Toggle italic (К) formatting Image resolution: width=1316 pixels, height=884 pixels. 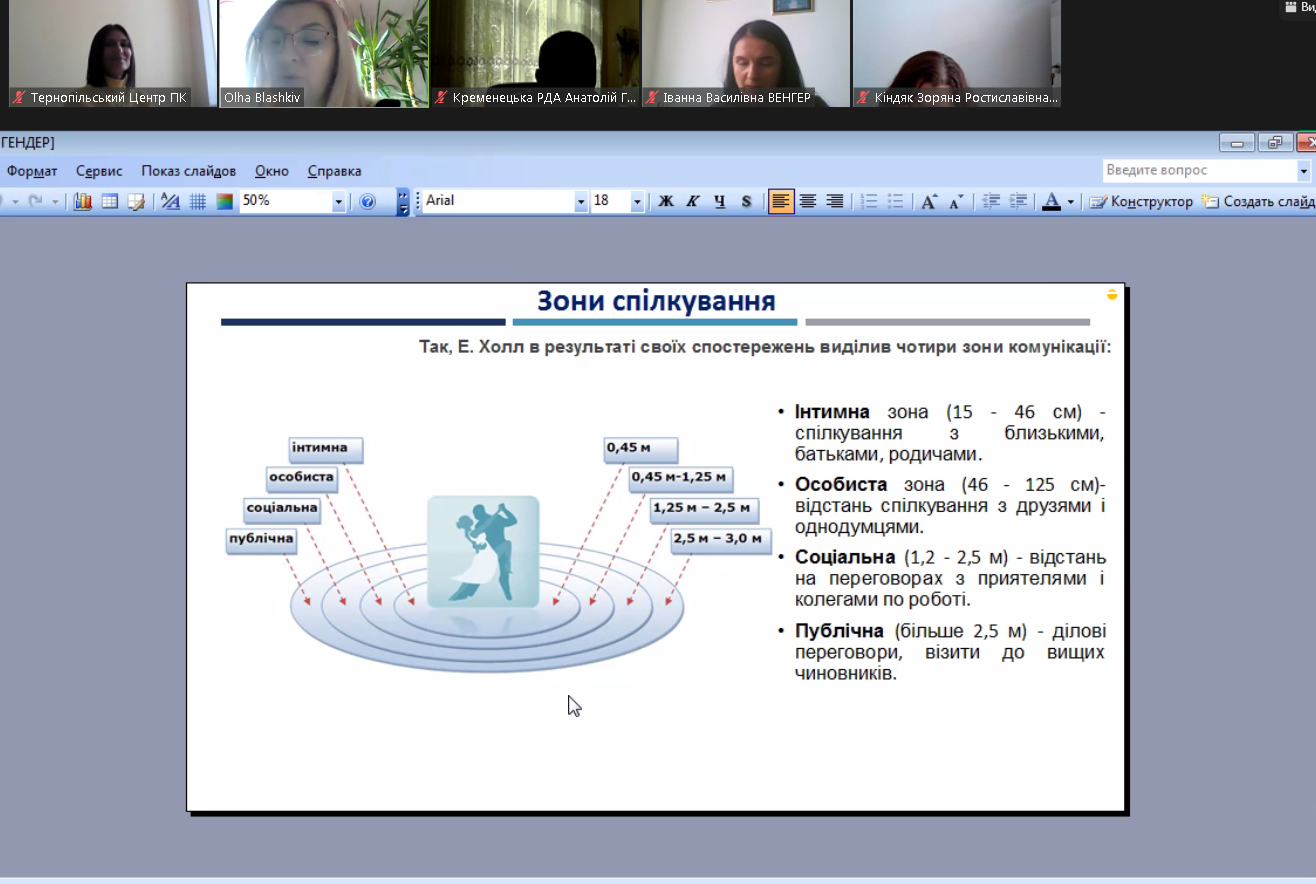coord(692,201)
